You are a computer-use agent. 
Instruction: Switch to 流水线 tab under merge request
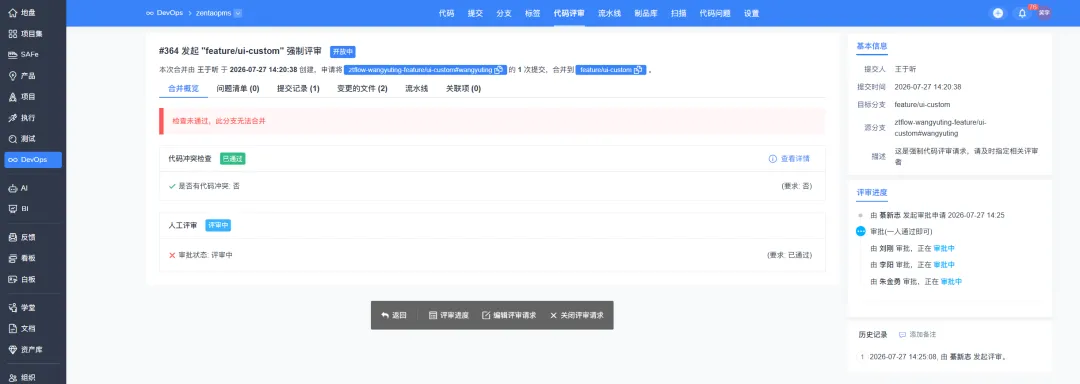[x=417, y=89]
